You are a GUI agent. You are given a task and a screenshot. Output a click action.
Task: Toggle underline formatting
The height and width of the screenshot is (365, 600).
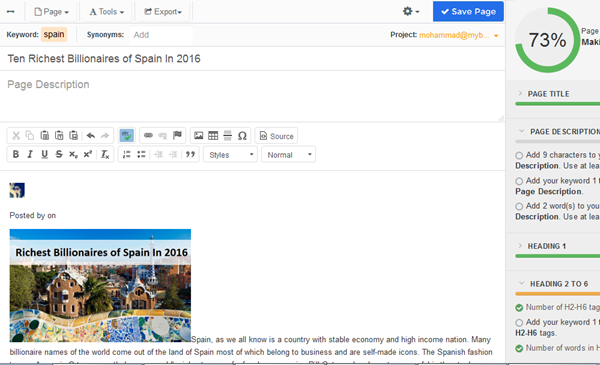coord(44,154)
